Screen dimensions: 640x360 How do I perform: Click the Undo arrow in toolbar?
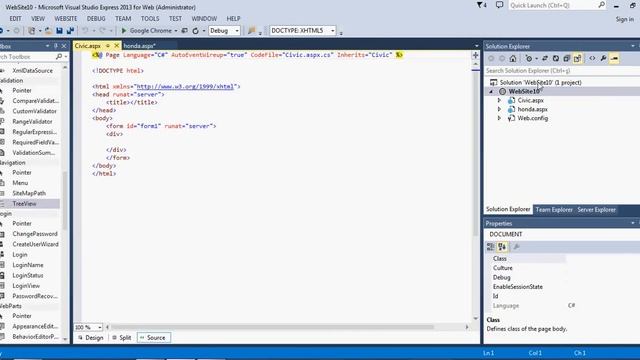pyautogui.click(x=85, y=31)
